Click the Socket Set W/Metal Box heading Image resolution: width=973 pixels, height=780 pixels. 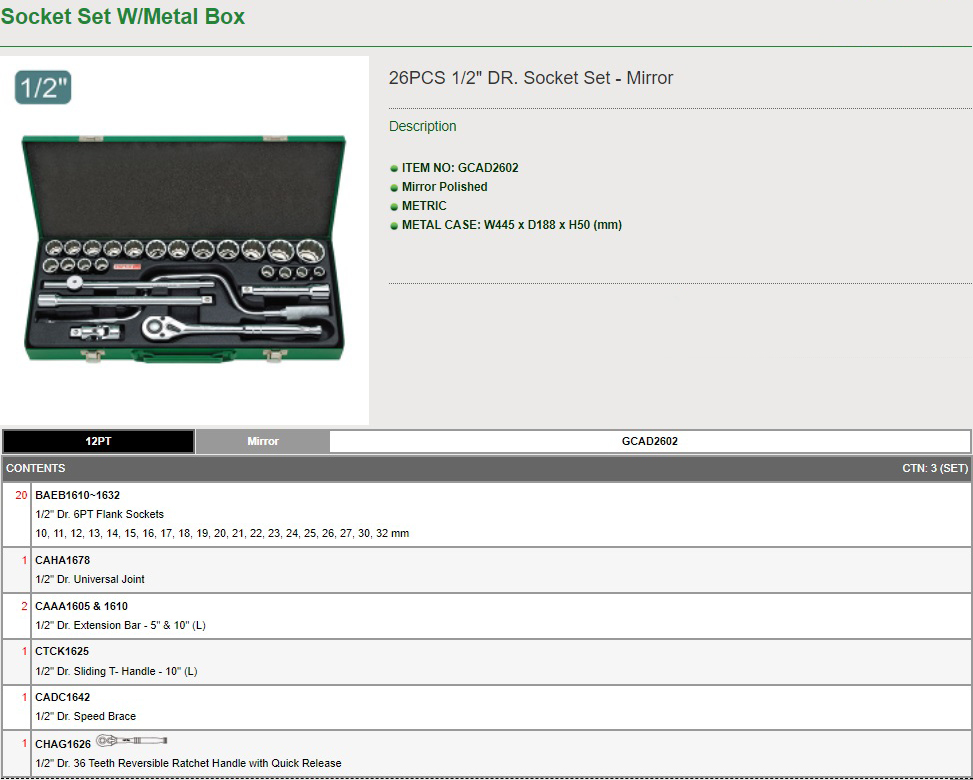[x=123, y=16]
